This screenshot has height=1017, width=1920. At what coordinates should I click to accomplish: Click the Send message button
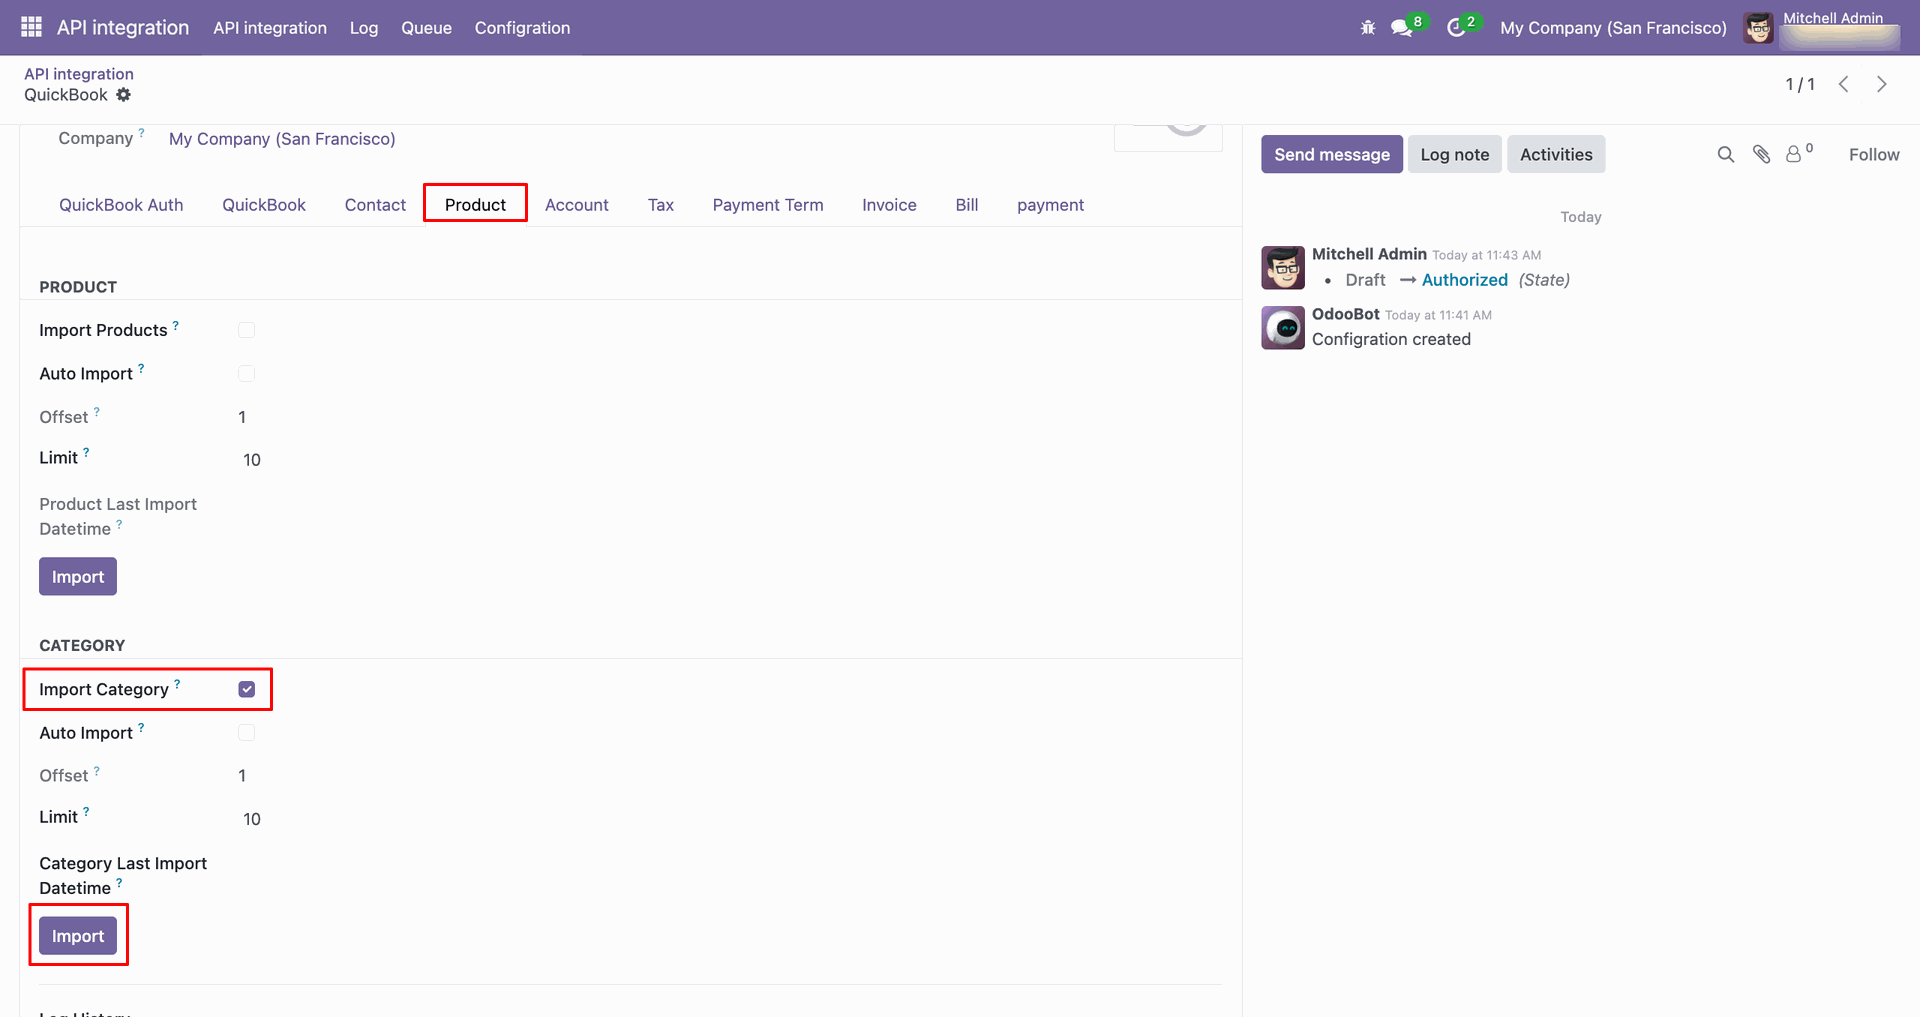tap(1332, 154)
